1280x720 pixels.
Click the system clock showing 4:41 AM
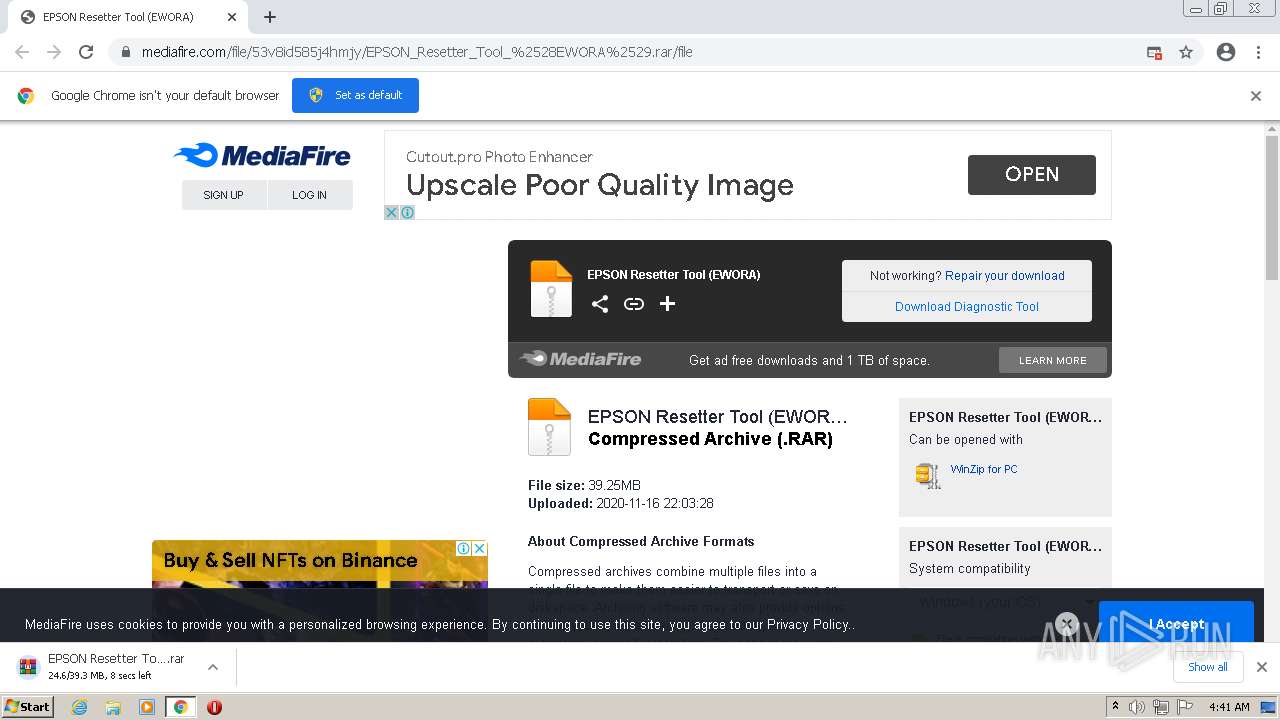click(x=1229, y=707)
